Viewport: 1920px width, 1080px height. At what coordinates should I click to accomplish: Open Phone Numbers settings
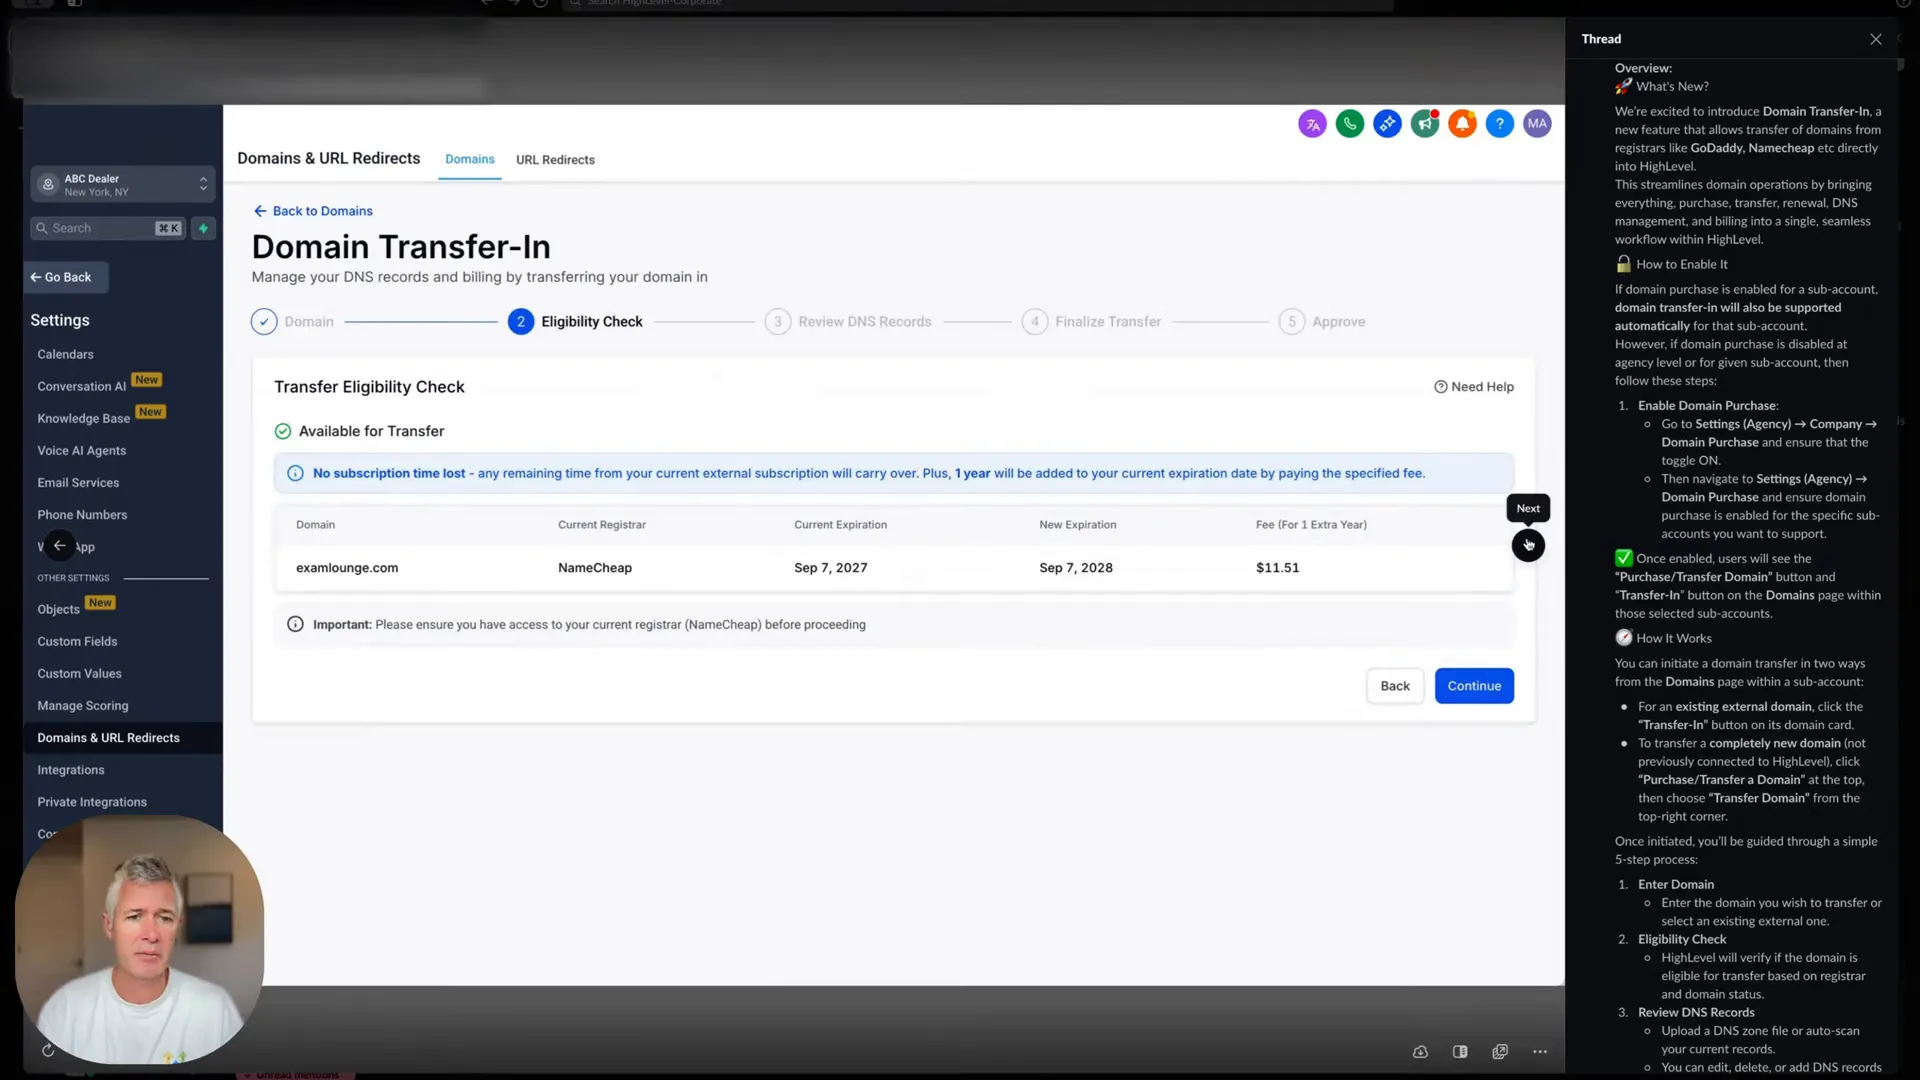coord(82,515)
